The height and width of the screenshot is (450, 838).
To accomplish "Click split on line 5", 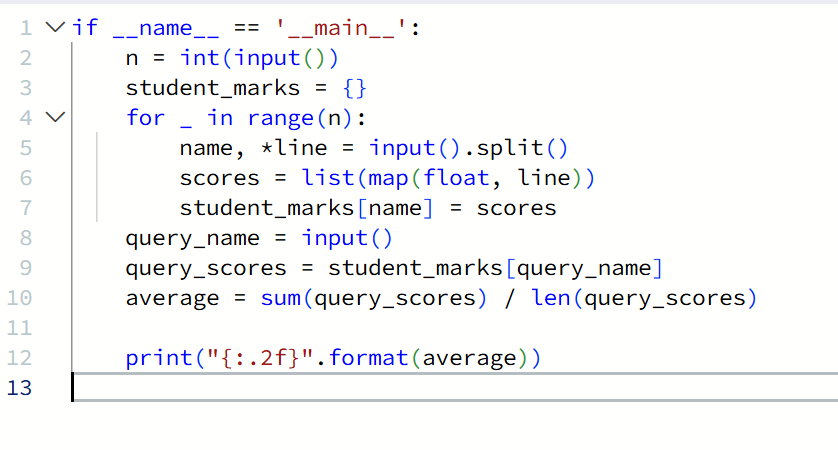I will (x=509, y=148).
